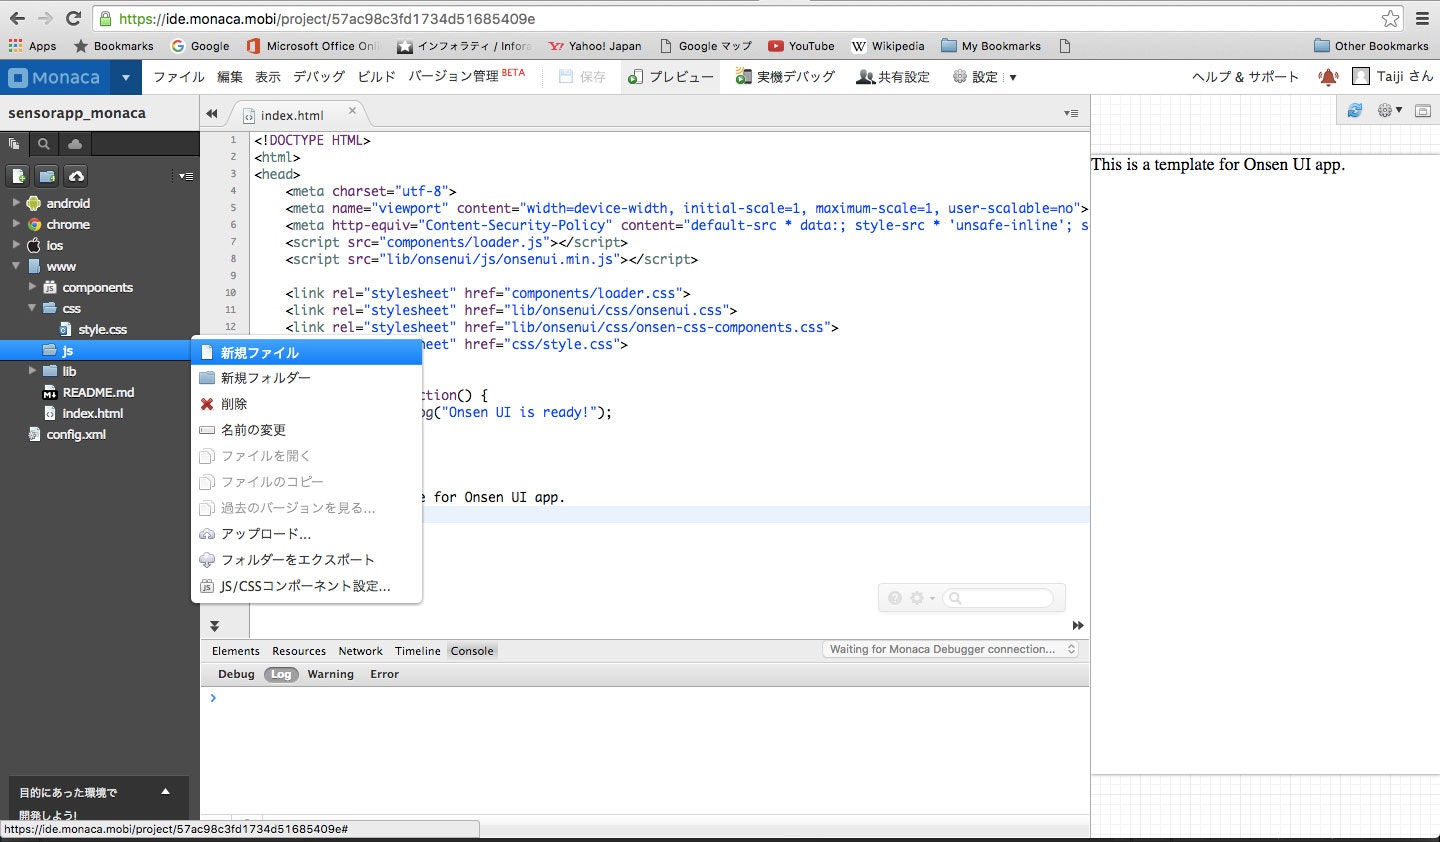Switch to Console debugger tab

point(472,651)
